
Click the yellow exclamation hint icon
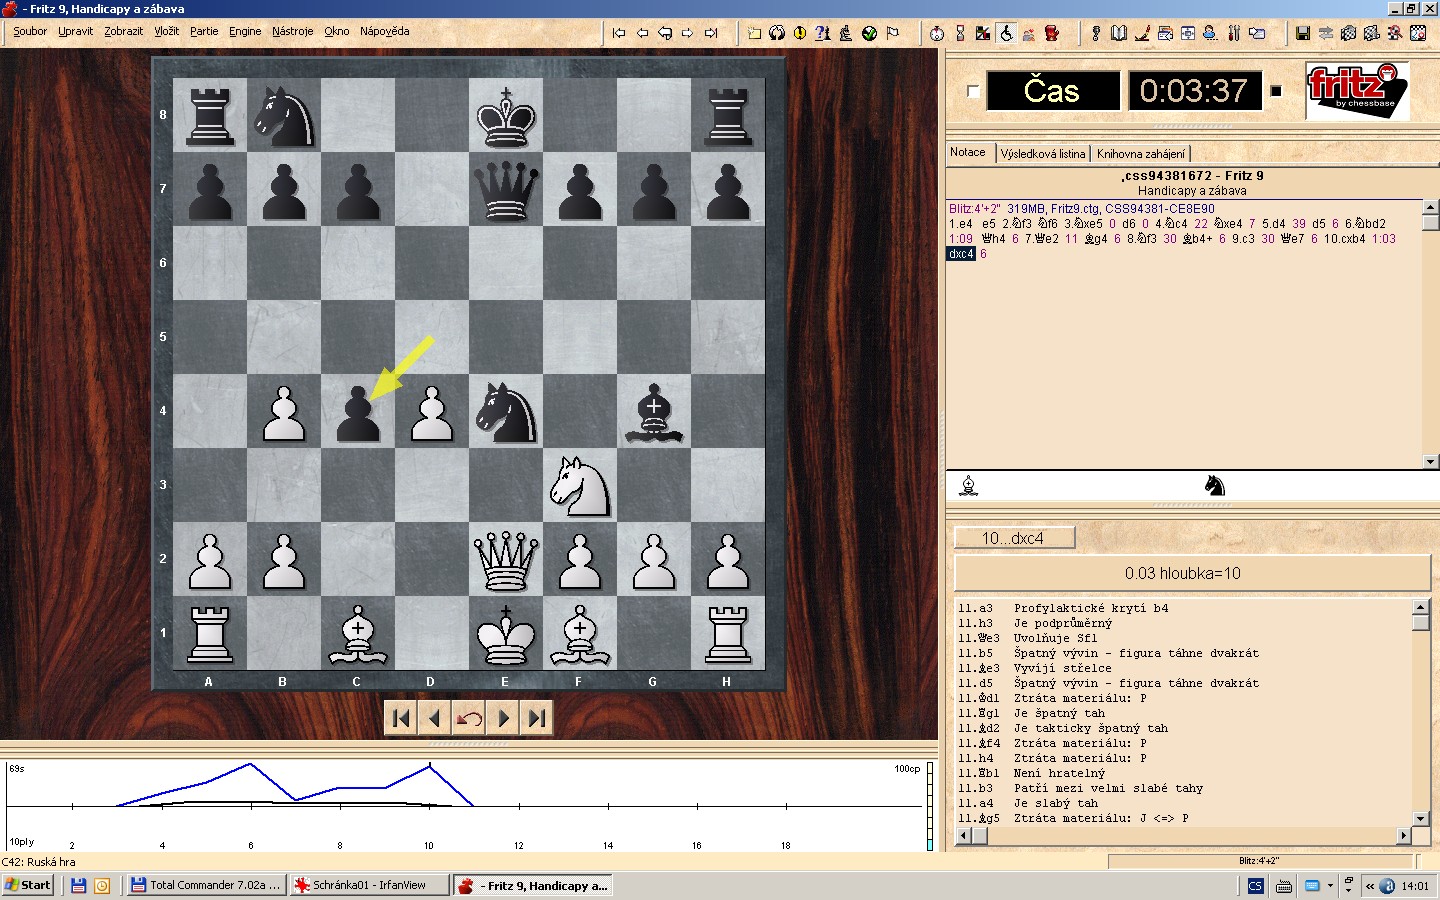(800, 33)
